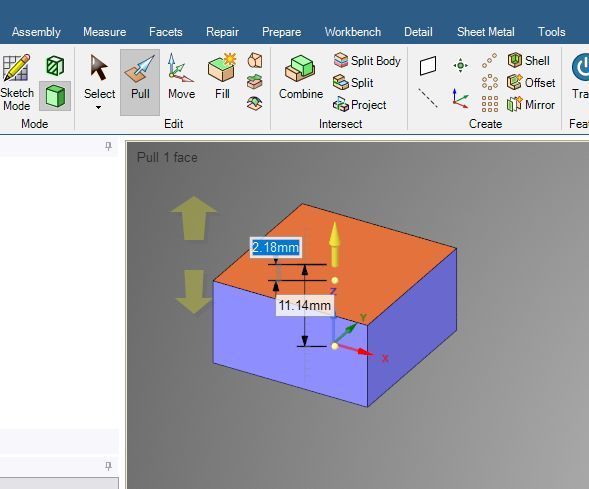Open the Measure ribbon tab

104,32
